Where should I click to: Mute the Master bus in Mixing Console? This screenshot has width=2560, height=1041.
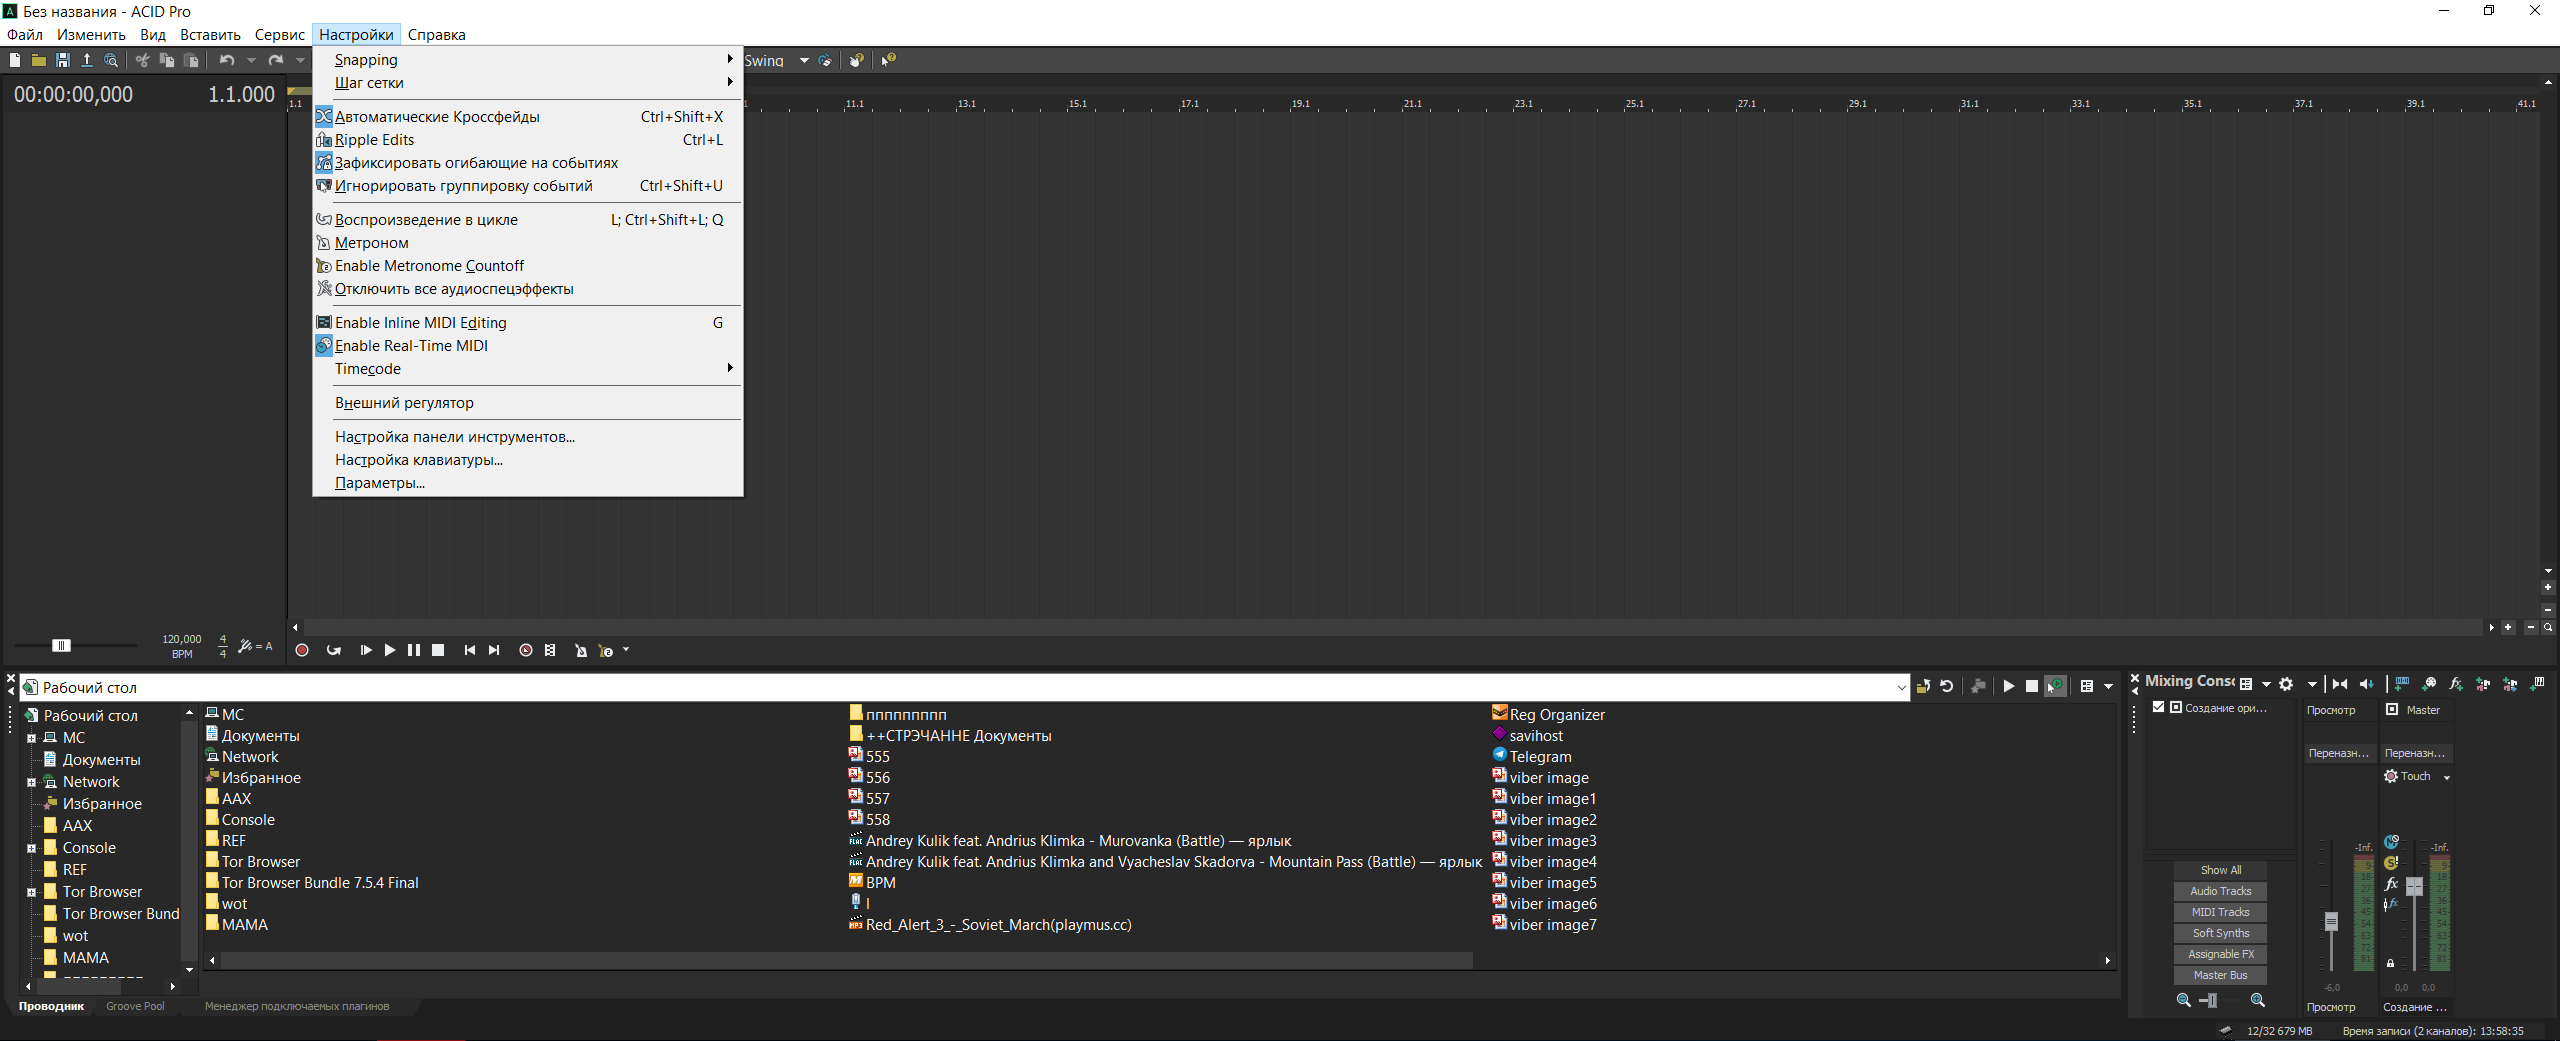[x=2391, y=842]
